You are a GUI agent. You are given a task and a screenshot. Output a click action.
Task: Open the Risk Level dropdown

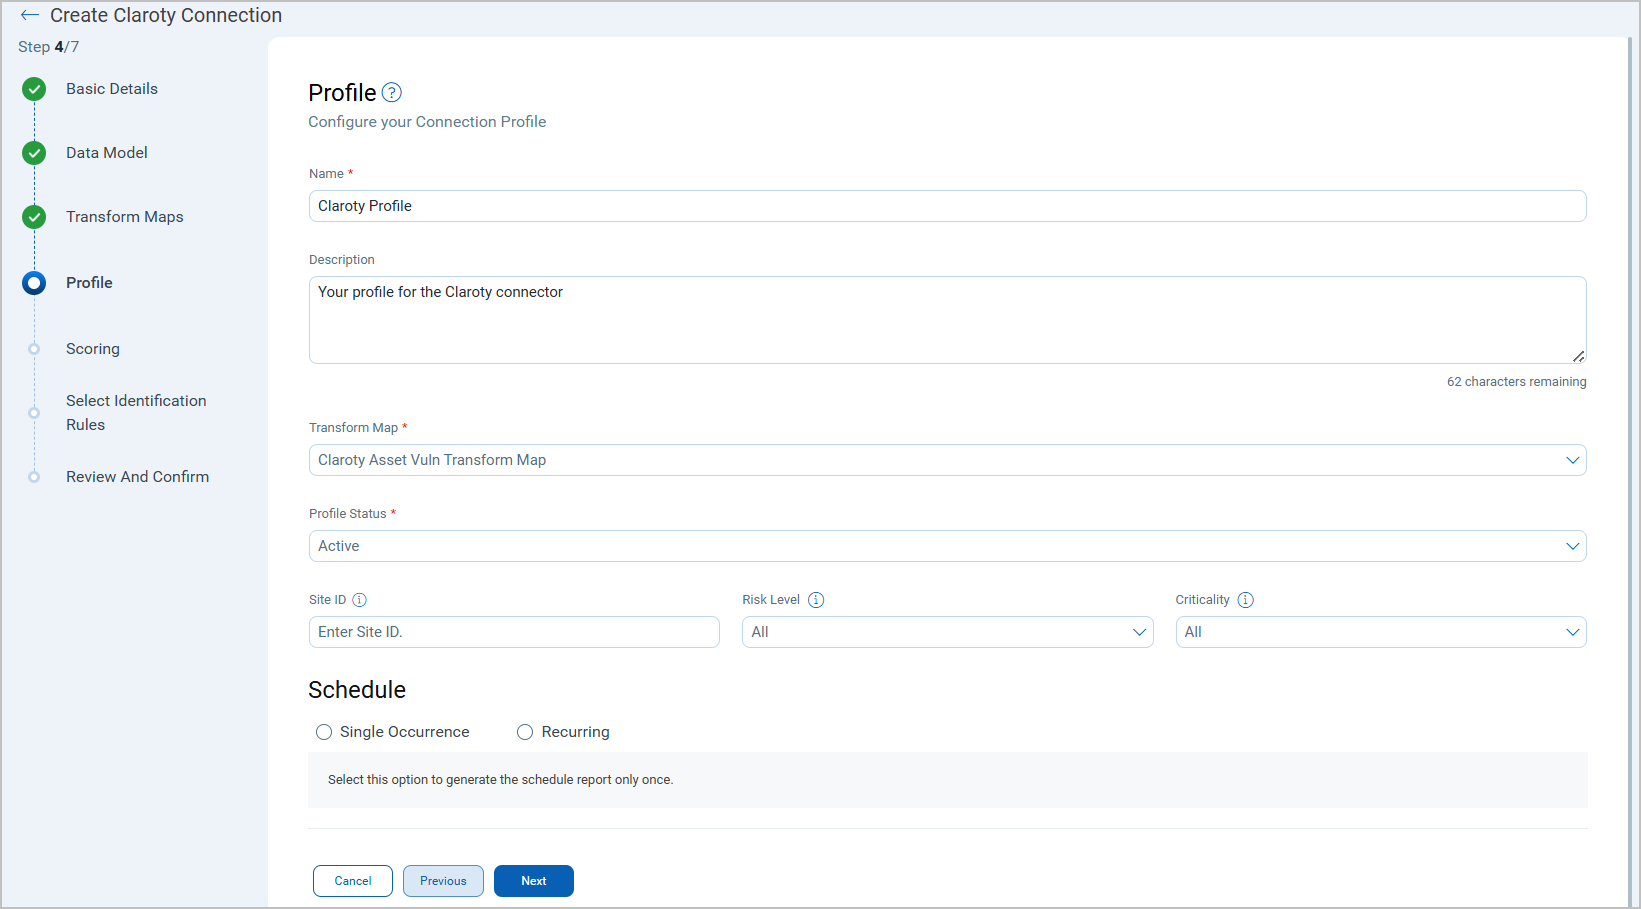coord(947,632)
